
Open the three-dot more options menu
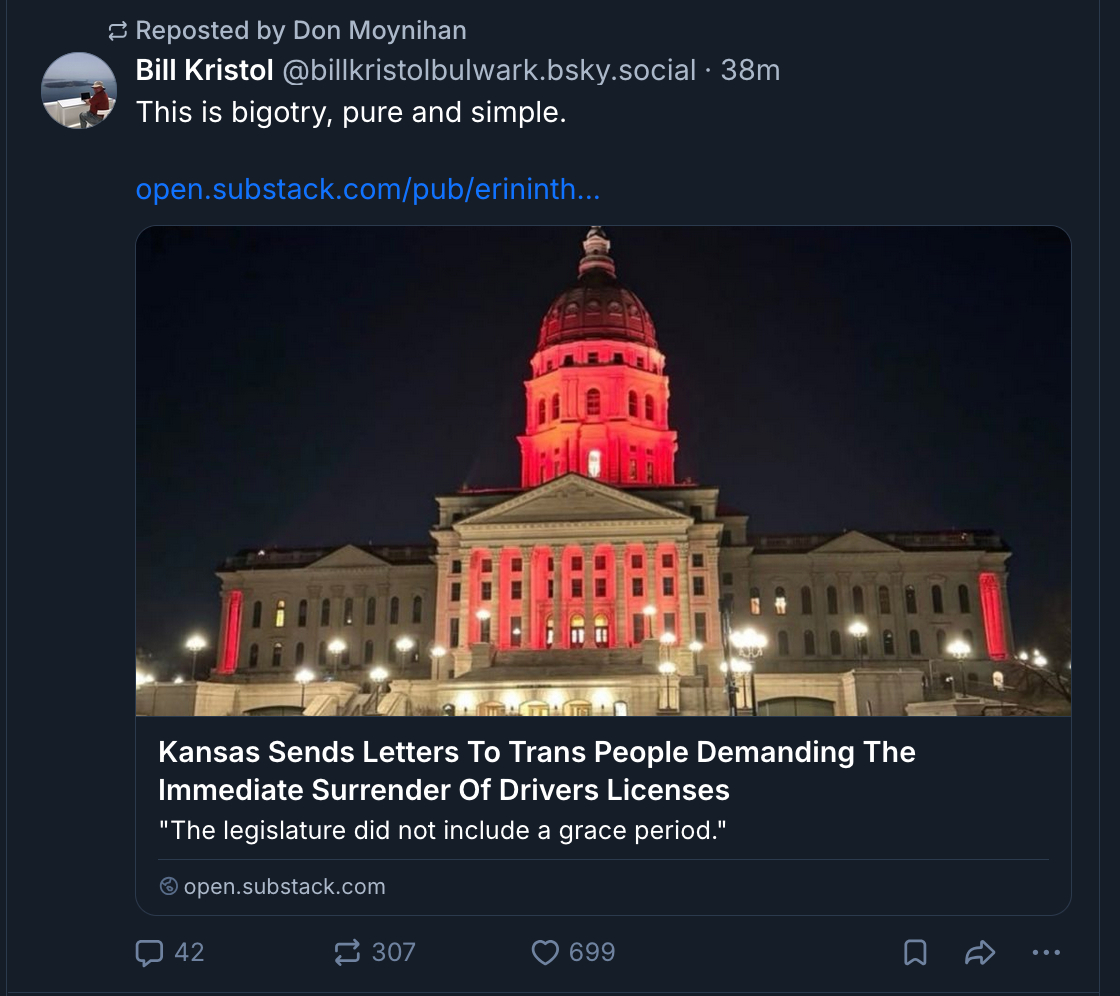pos(1046,952)
